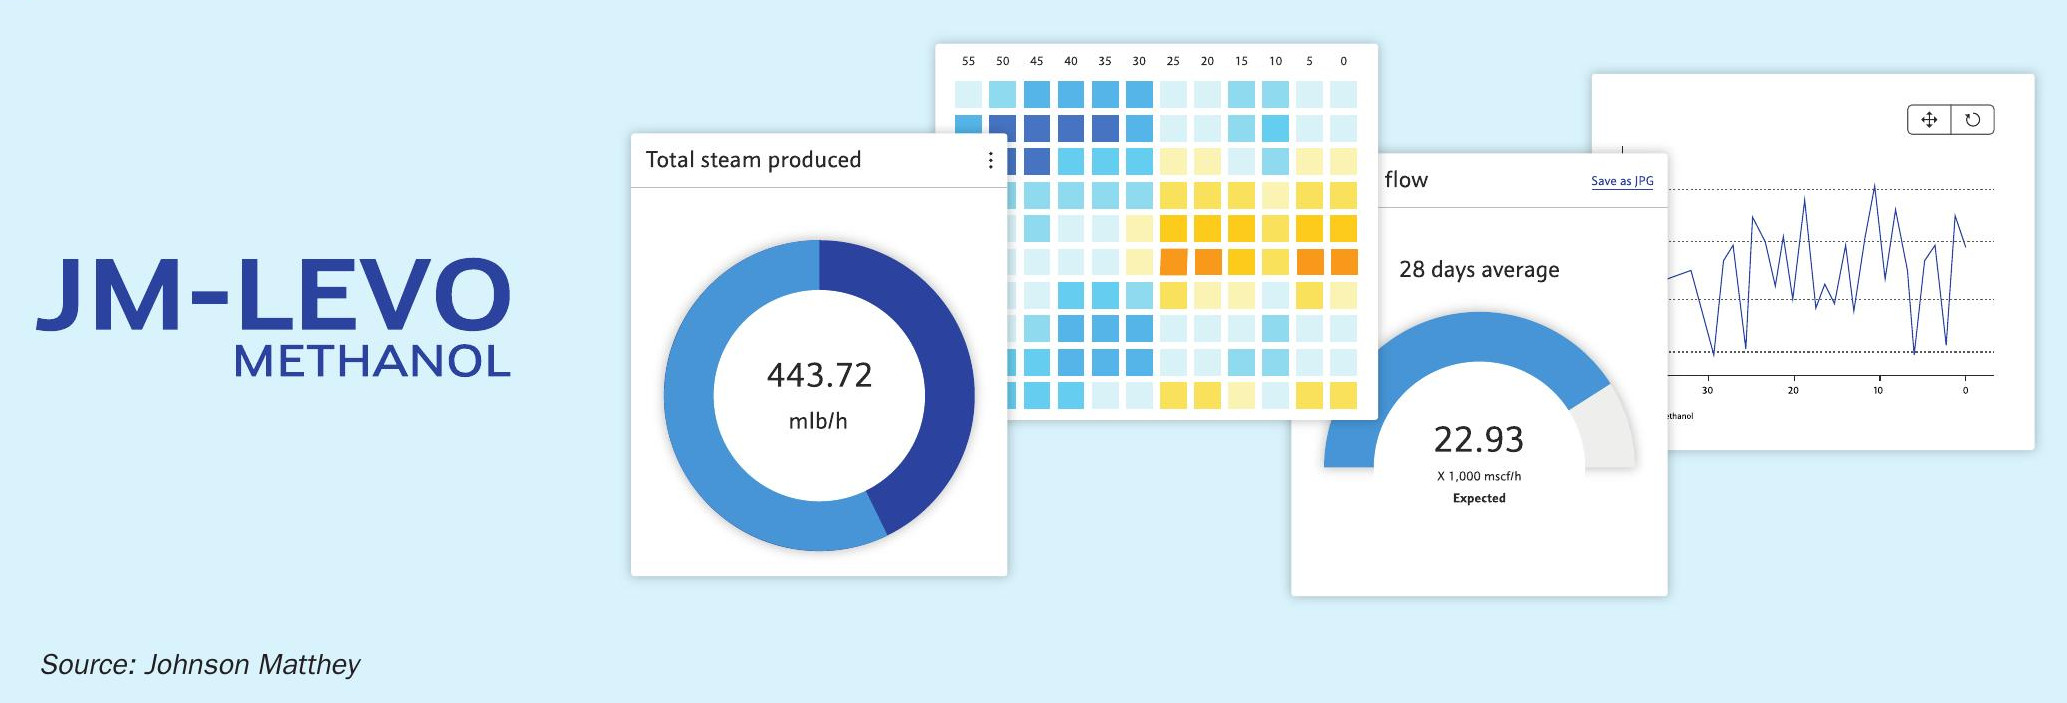Click heatmap column header 30
Screen dimensions: 2067x703
[1139, 61]
